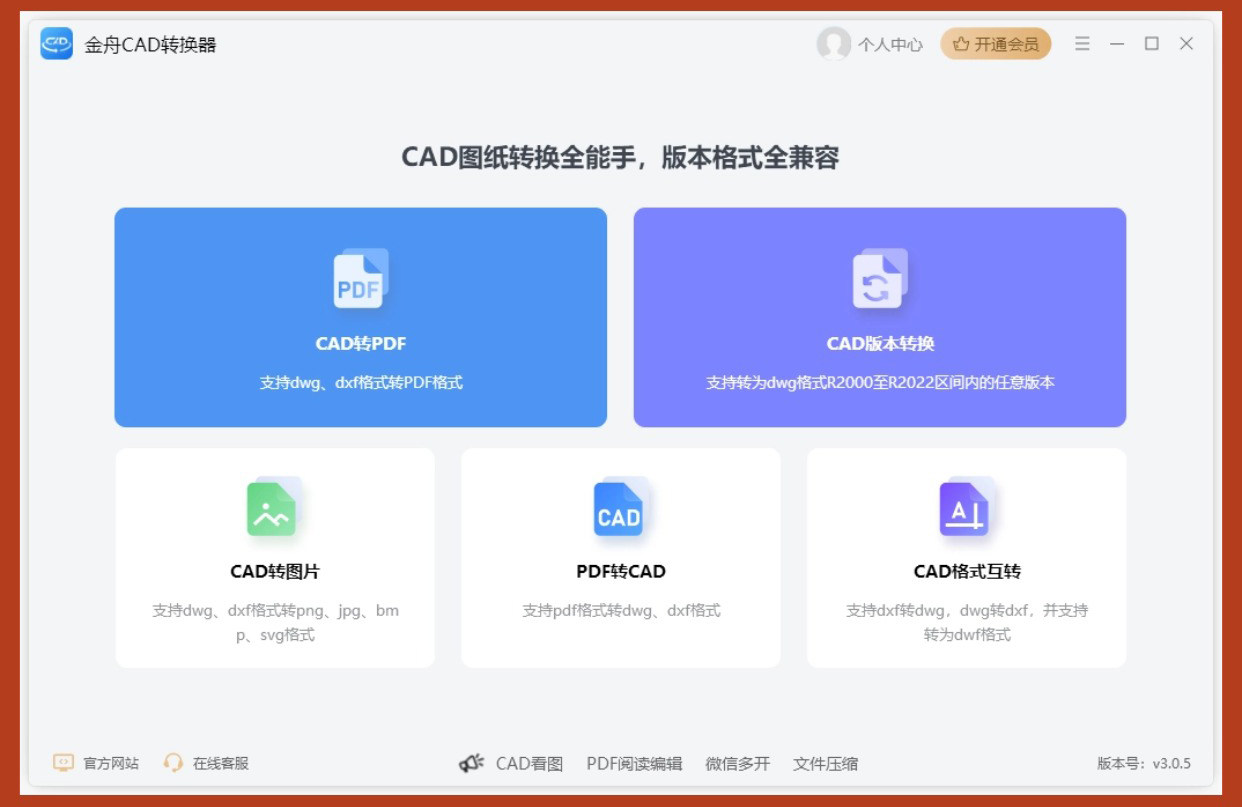The height and width of the screenshot is (807, 1242).
Task: Click the user avatar icon beside 个人中心
Action: 833,44
